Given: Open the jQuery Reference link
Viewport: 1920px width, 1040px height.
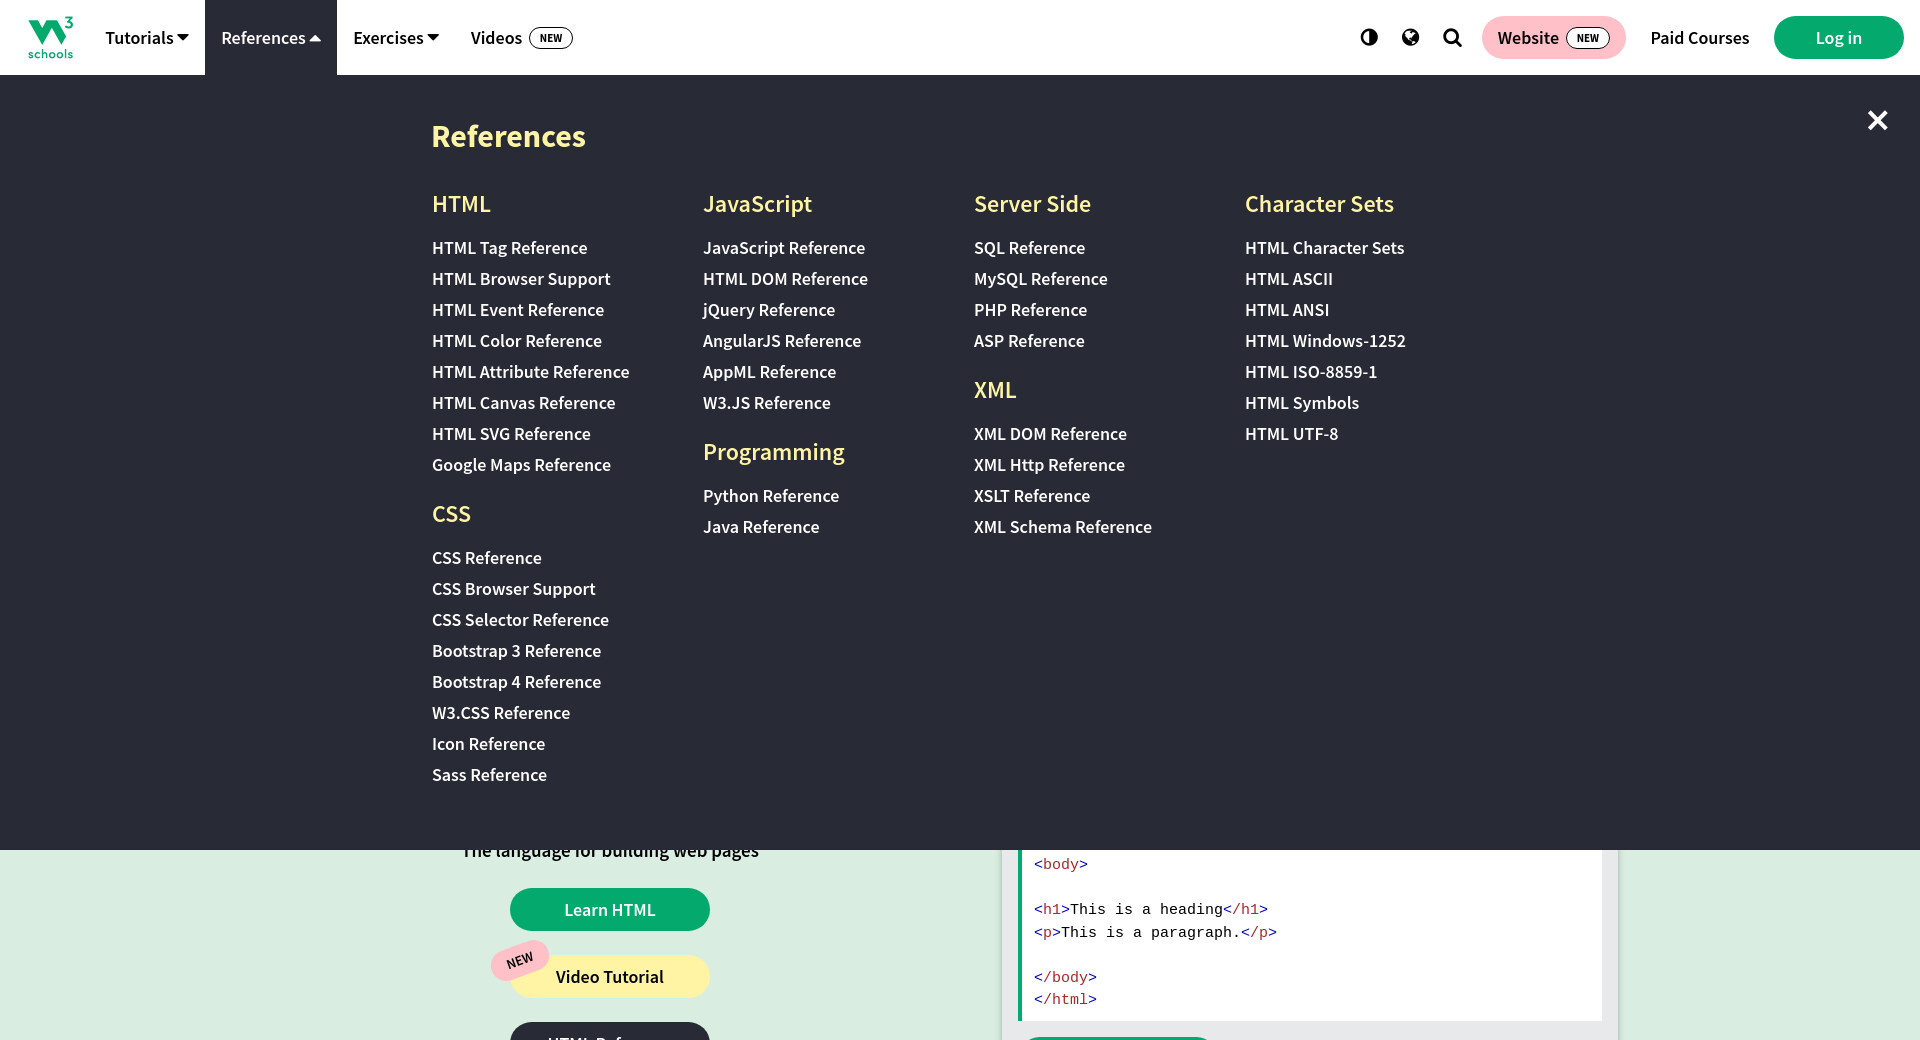Looking at the screenshot, I should (768, 310).
